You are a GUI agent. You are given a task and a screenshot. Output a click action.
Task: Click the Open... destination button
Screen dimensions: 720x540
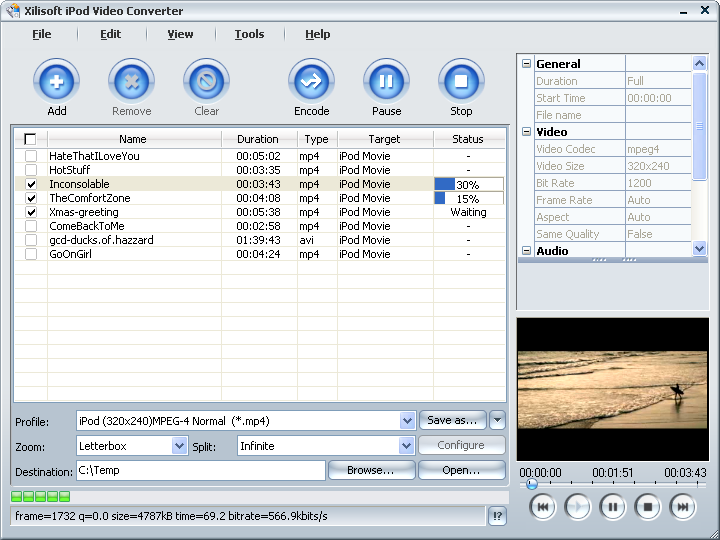[x=461, y=470]
